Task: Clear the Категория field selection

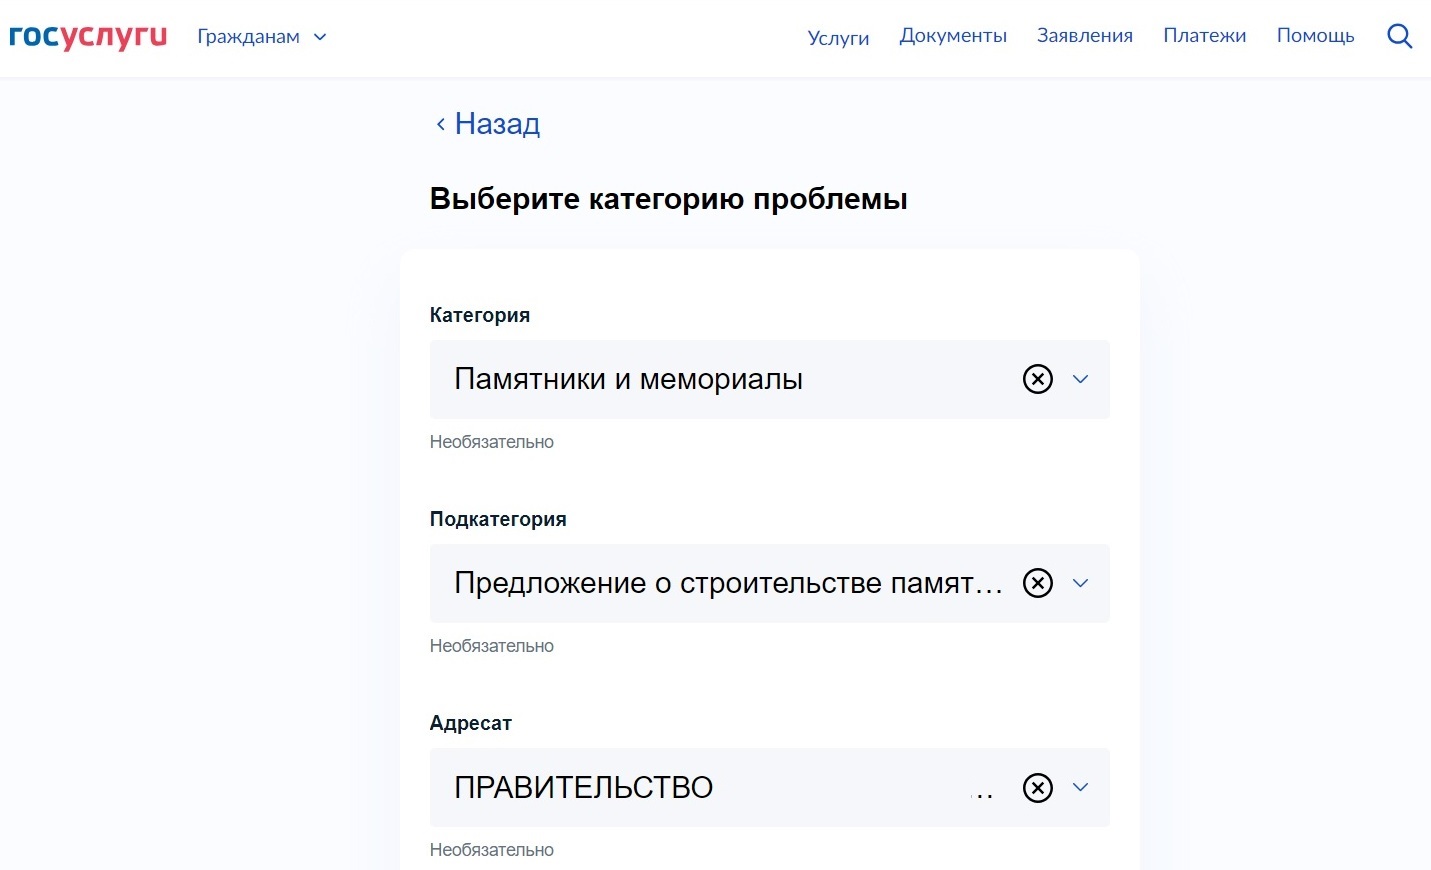Action: 1037,380
